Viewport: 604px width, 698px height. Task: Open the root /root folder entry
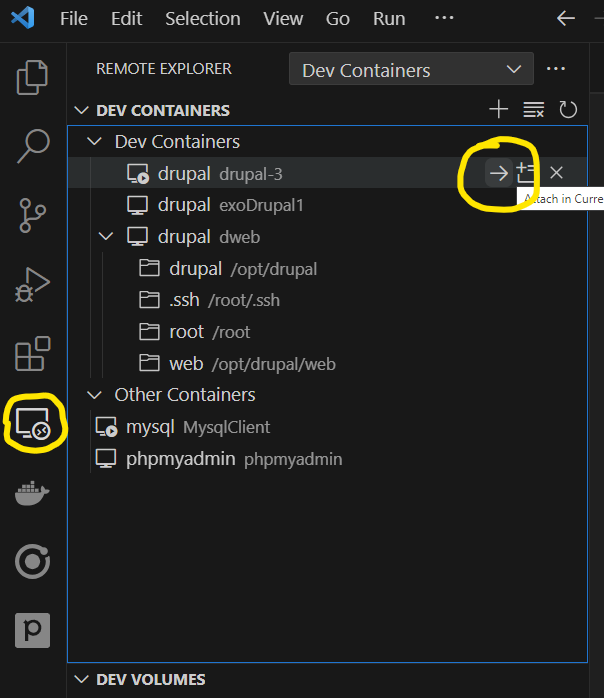[328, 332]
